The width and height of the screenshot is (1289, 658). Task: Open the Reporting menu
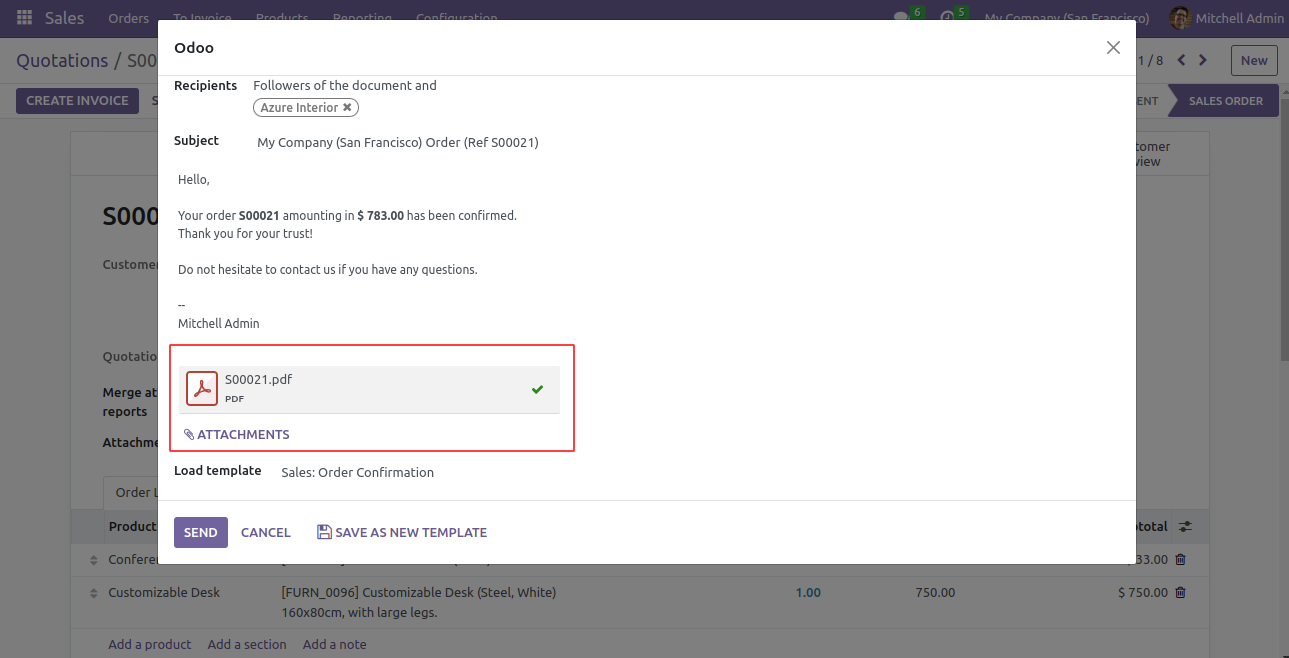[362, 18]
